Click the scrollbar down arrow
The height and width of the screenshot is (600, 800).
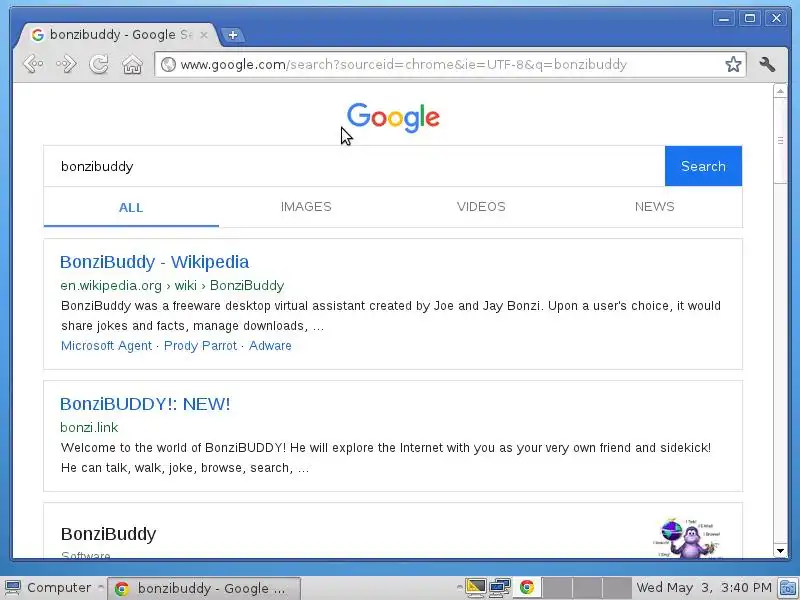[780, 551]
